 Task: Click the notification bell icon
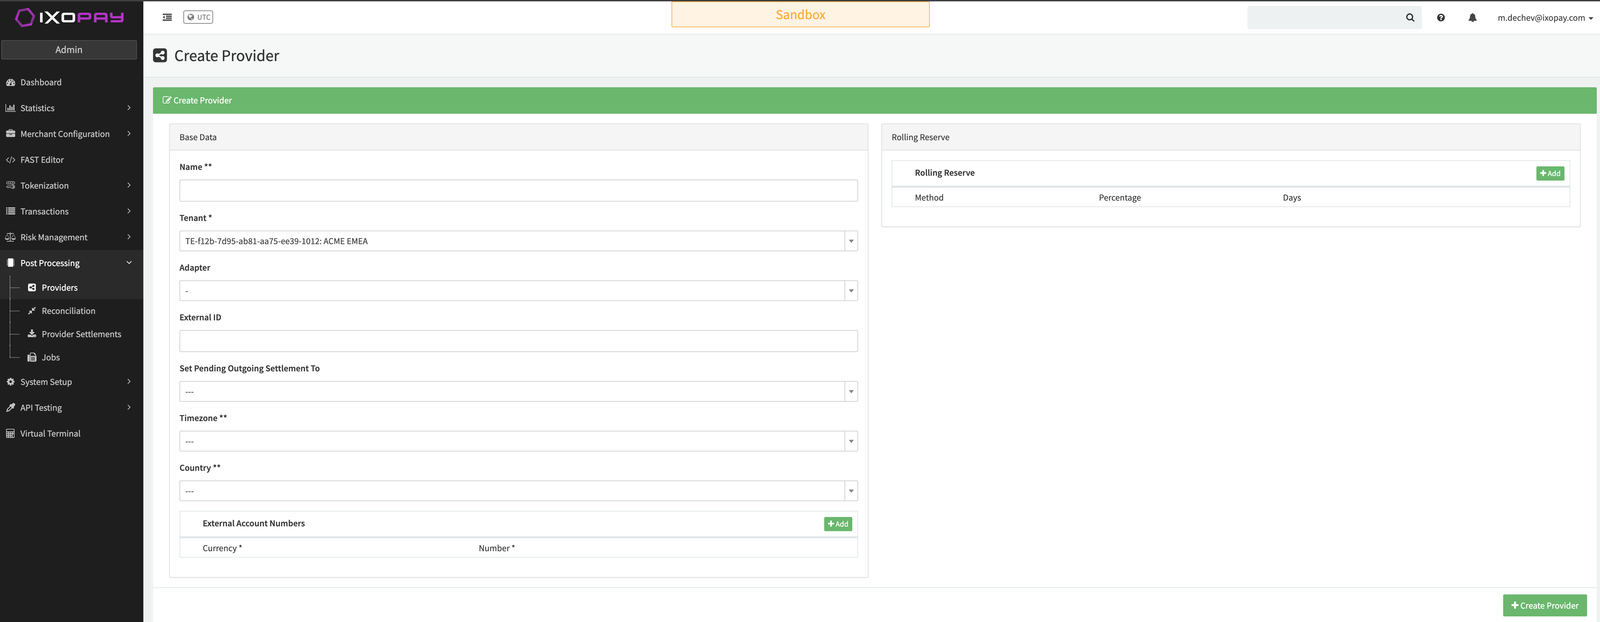pyautogui.click(x=1472, y=17)
